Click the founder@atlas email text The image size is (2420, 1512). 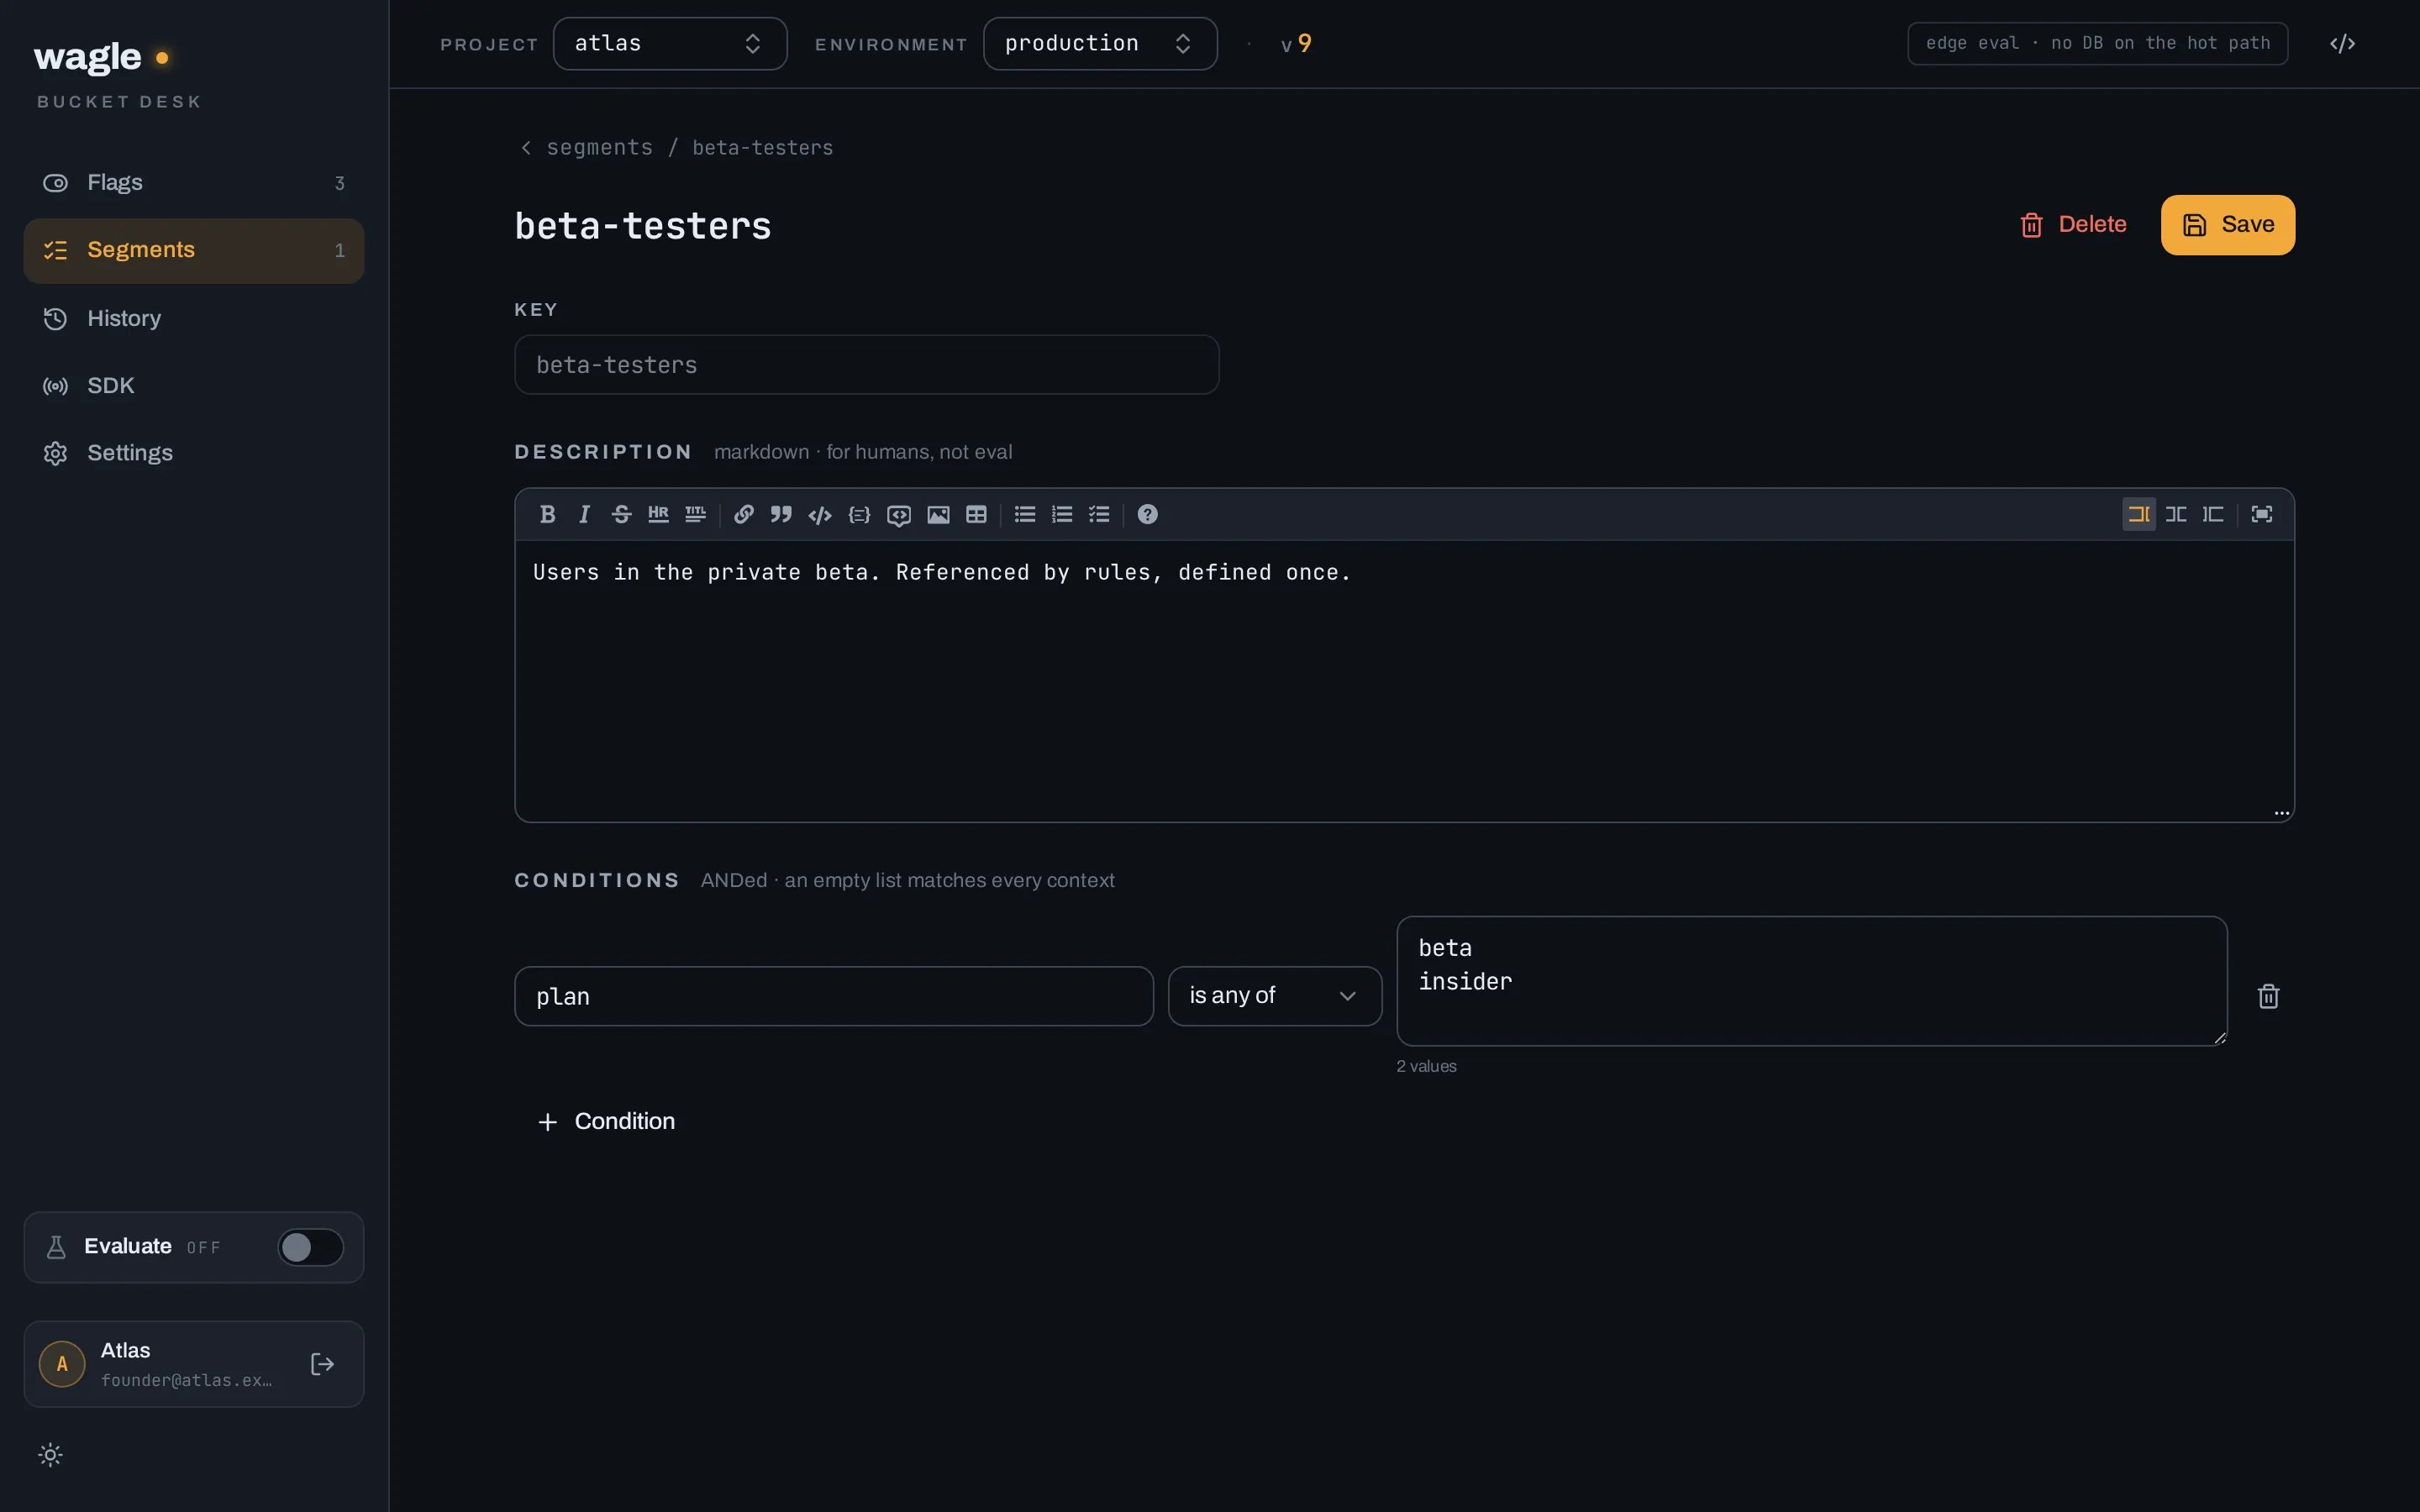pos(187,1380)
